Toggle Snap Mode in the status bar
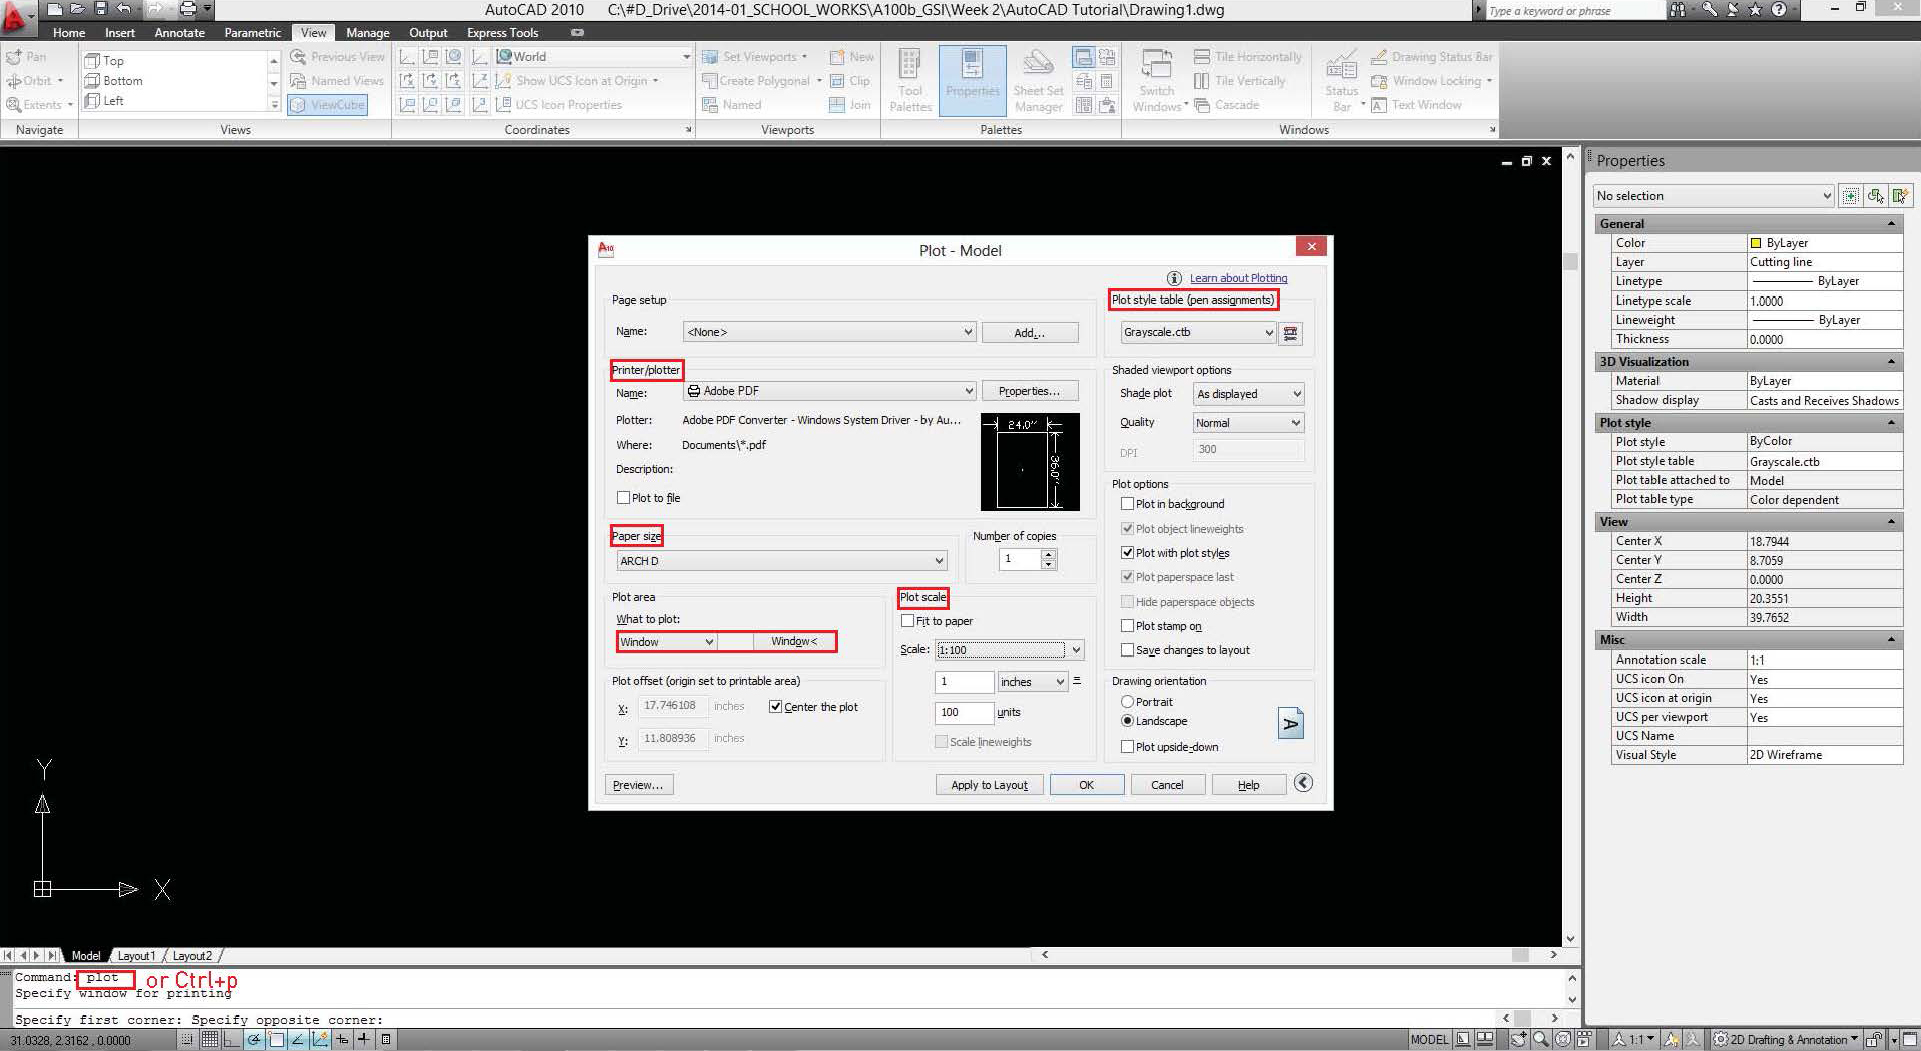This screenshot has height=1051, width=1921. click(x=188, y=1040)
